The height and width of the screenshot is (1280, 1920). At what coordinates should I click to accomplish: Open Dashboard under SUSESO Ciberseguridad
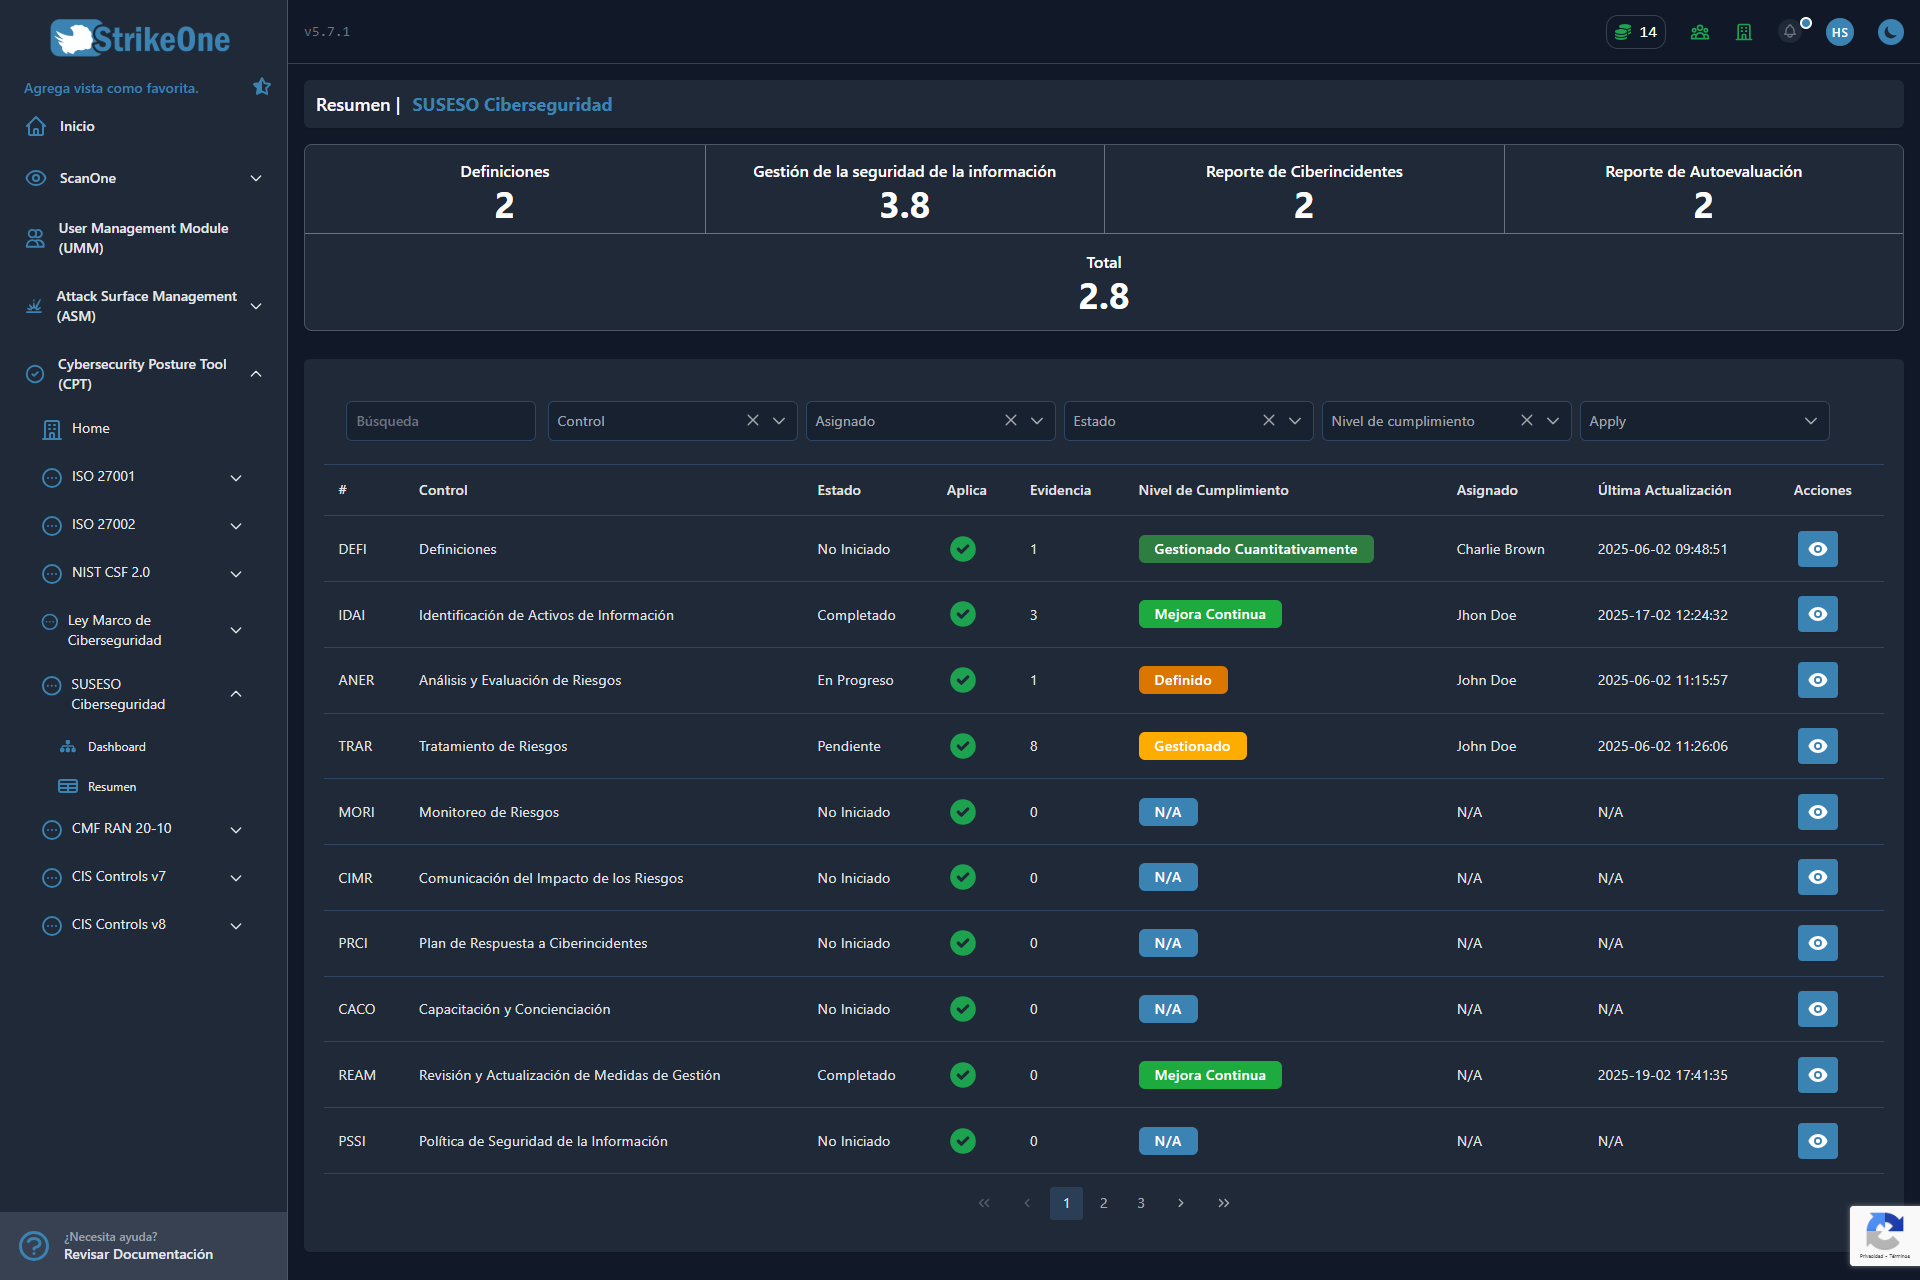pos(116,747)
